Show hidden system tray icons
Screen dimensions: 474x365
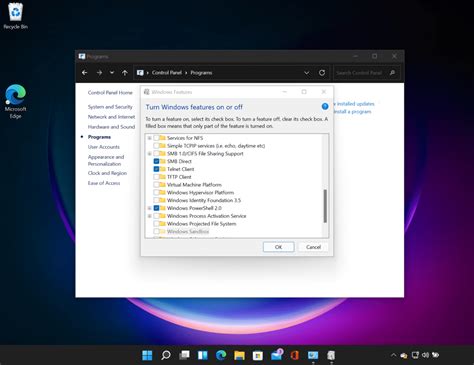point(393,355)
